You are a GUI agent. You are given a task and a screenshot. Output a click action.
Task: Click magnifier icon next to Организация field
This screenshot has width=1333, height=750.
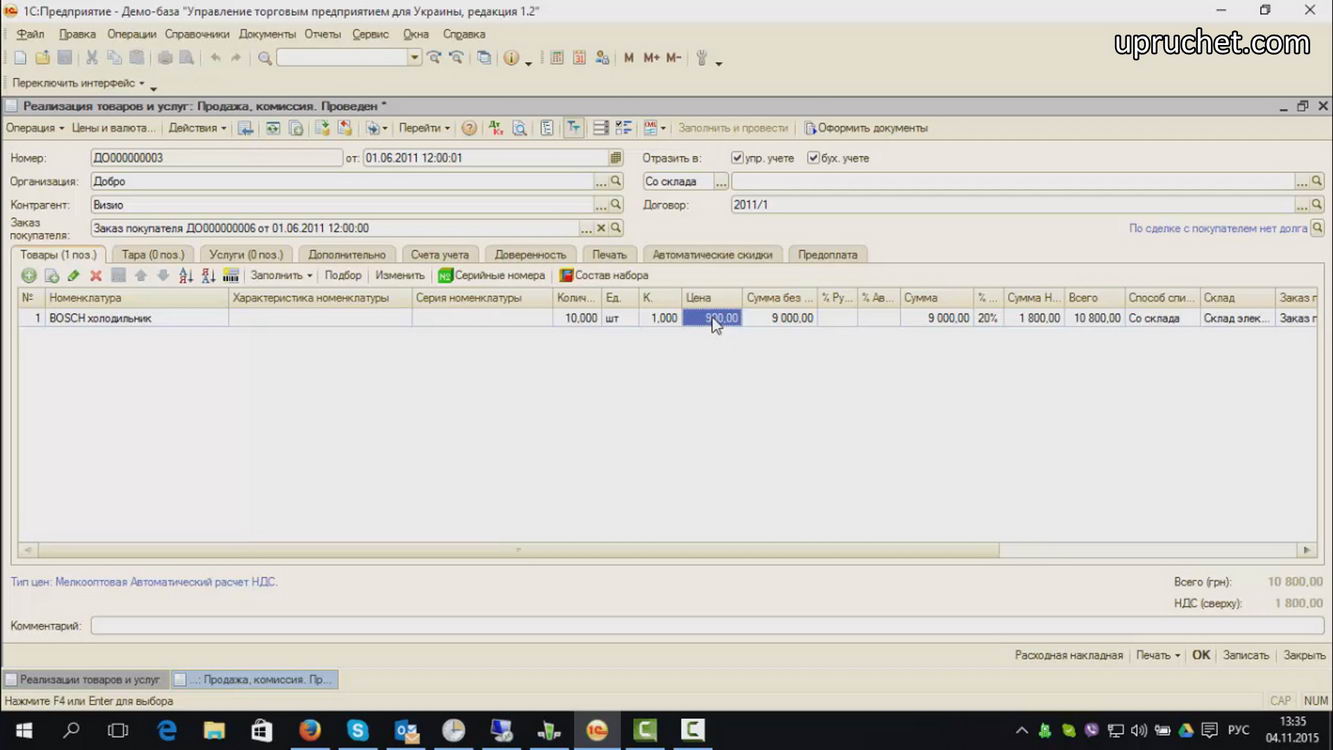(616, 181)
